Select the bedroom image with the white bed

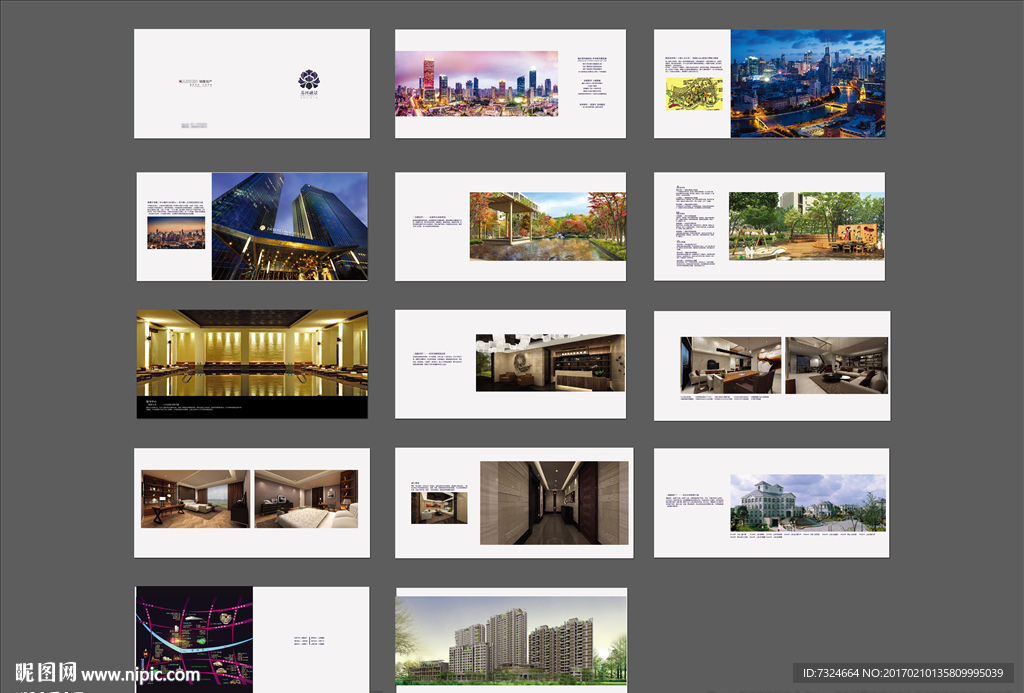(x=306, y=499)
